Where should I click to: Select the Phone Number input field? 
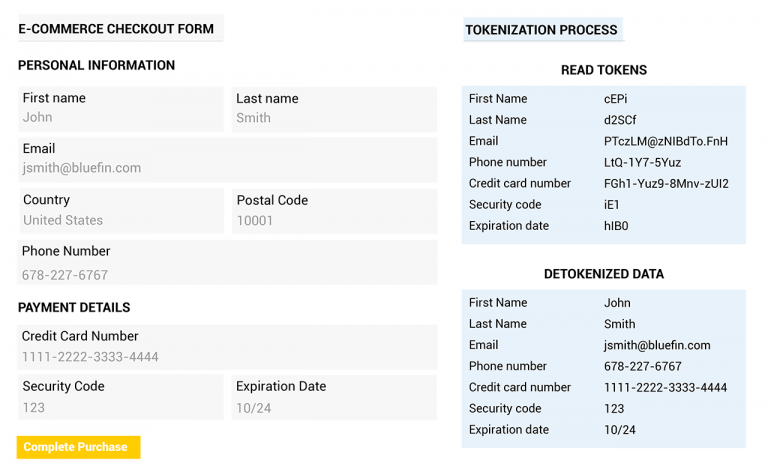[x=227, y=262]
